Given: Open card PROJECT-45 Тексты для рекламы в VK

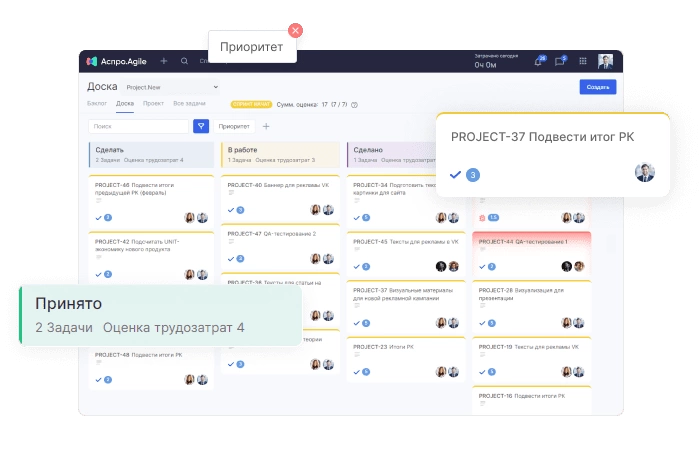Looking at the screenshot, I should 406,253.
